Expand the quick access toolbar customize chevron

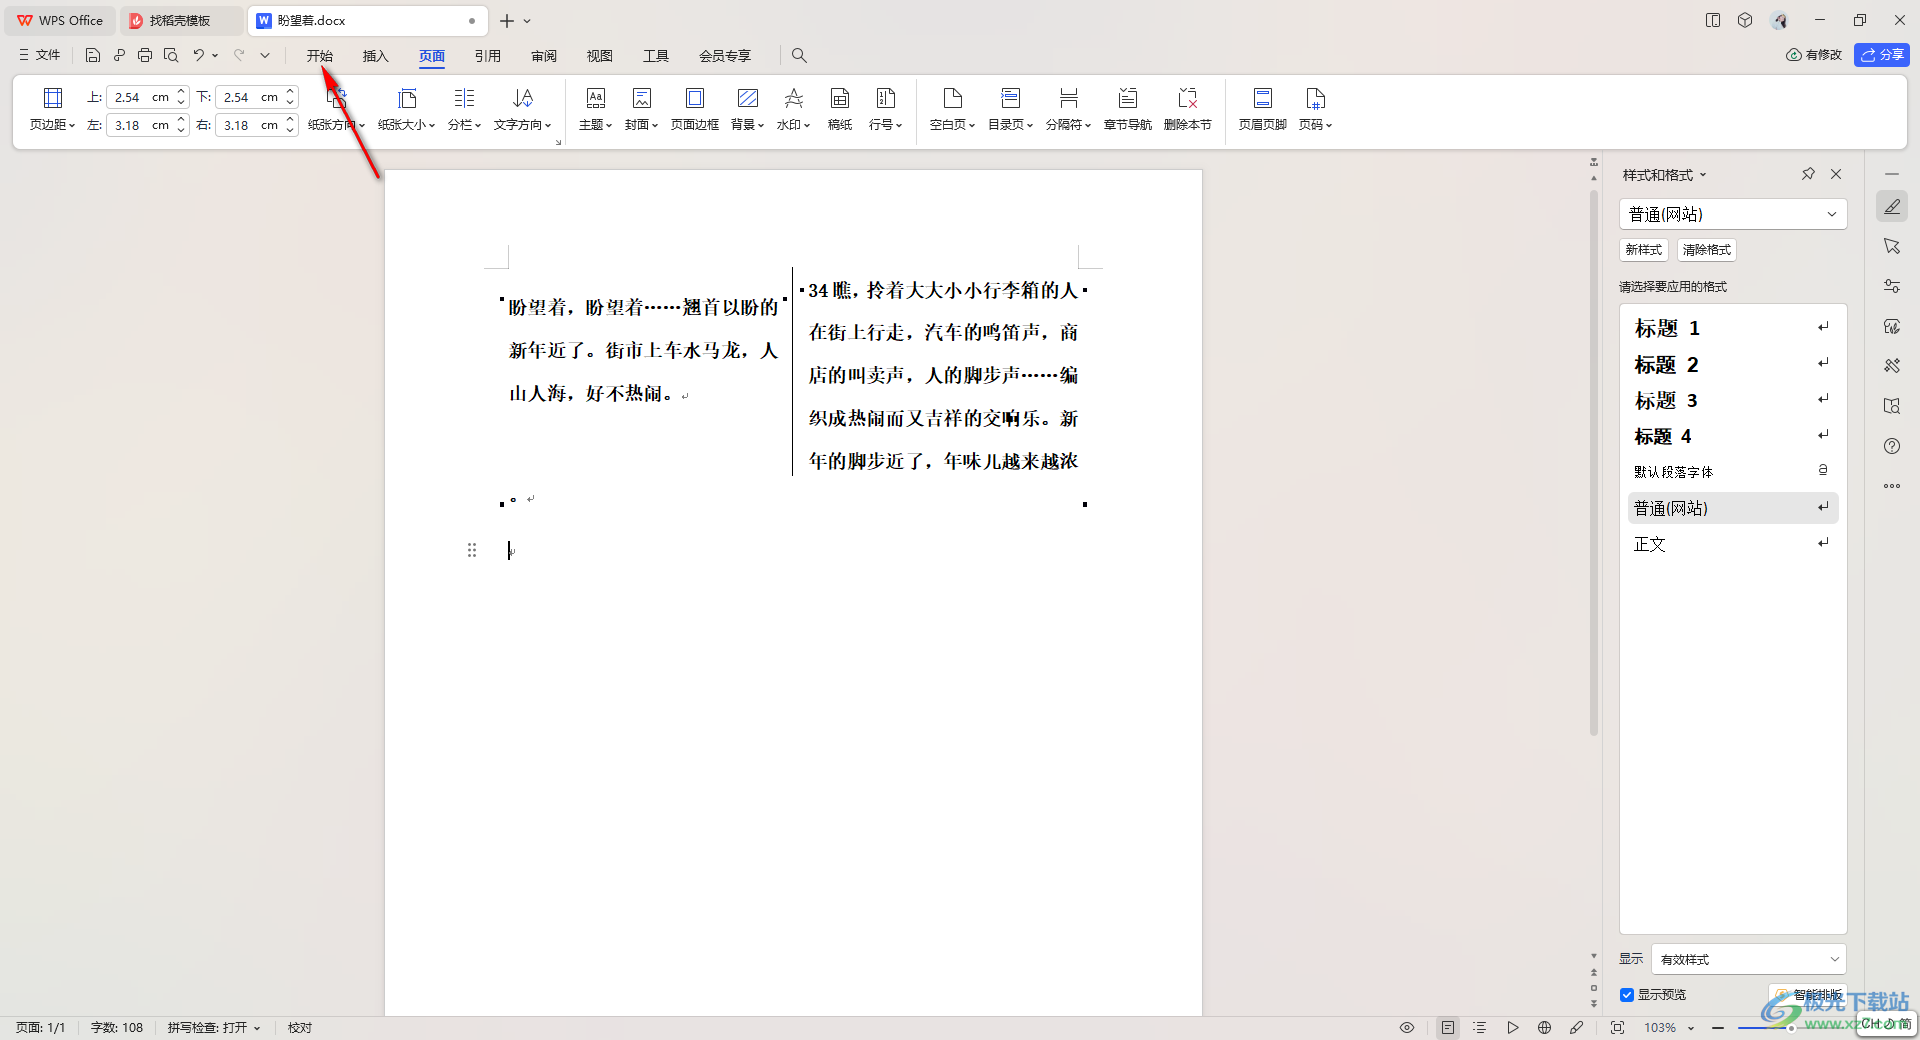pyautogui.click(x=265, y=55)
